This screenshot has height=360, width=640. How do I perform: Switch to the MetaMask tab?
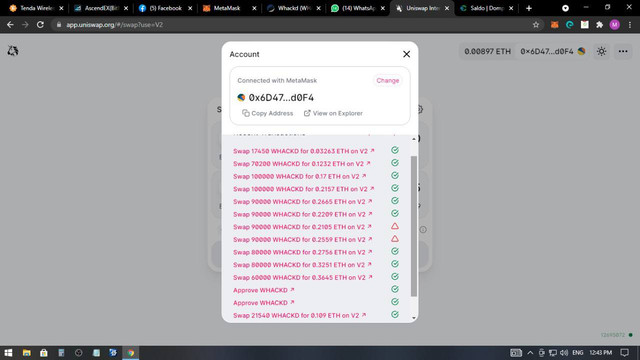point(229,8)
